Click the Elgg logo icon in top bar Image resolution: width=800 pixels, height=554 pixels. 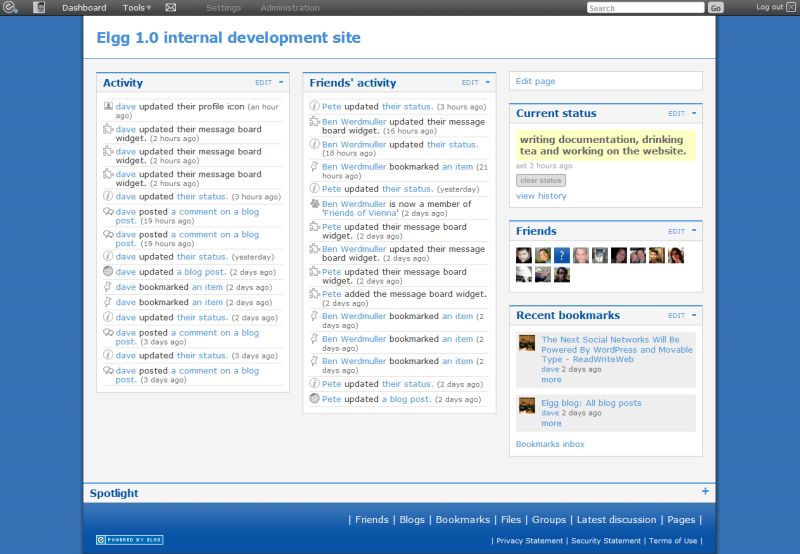(x=10, y=8)
